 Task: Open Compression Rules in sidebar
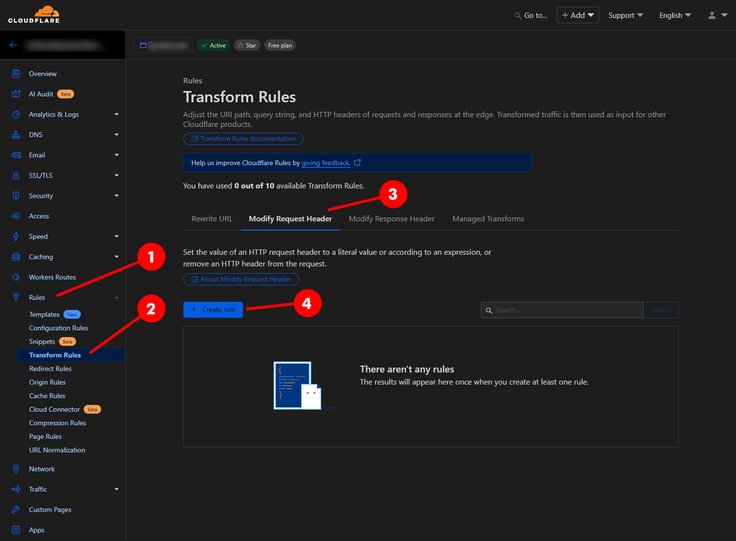click(x=57, y=423)
